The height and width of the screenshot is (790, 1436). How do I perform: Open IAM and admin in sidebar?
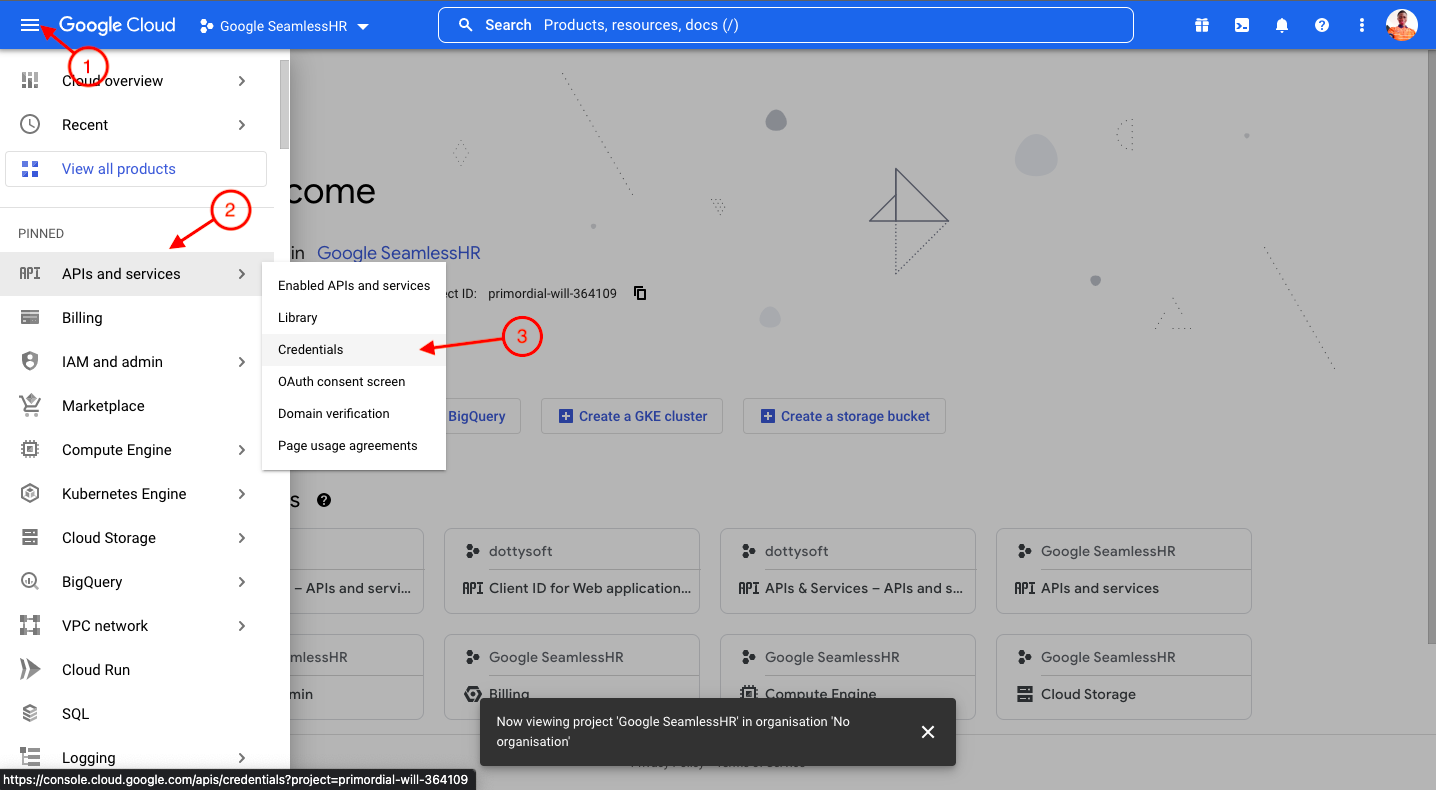coord(137,362)
